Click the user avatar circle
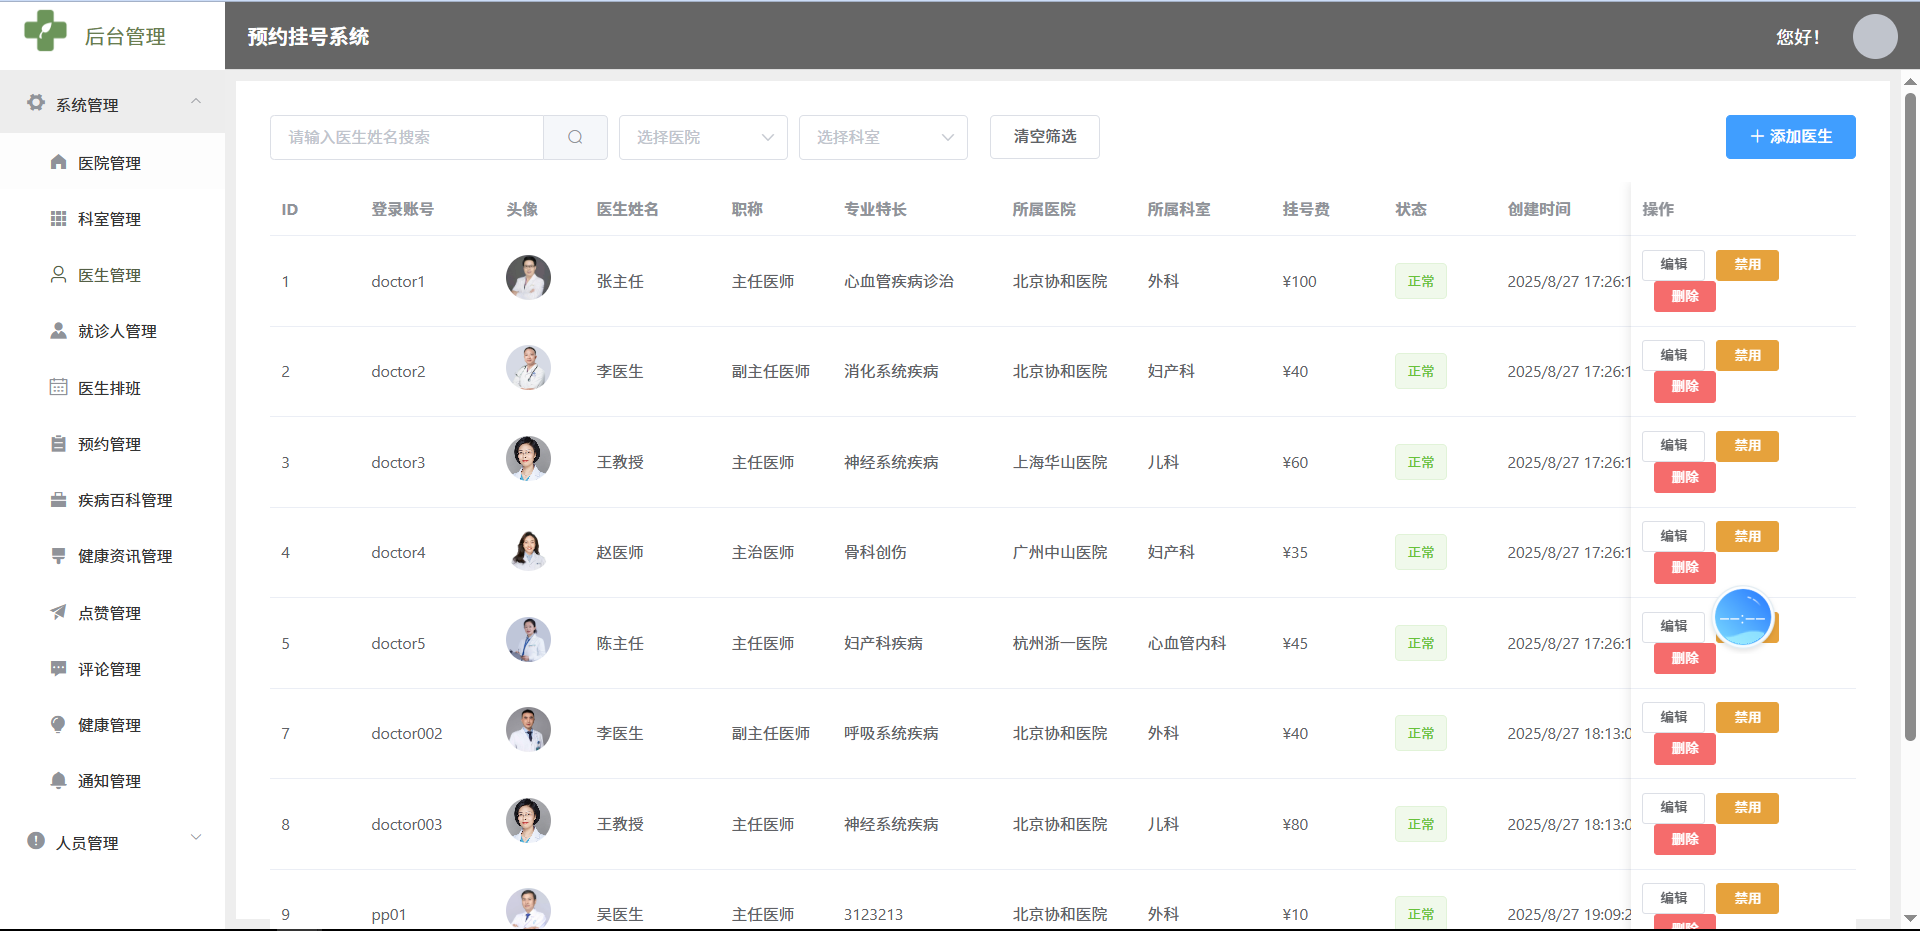 (x=1875, y=36)
